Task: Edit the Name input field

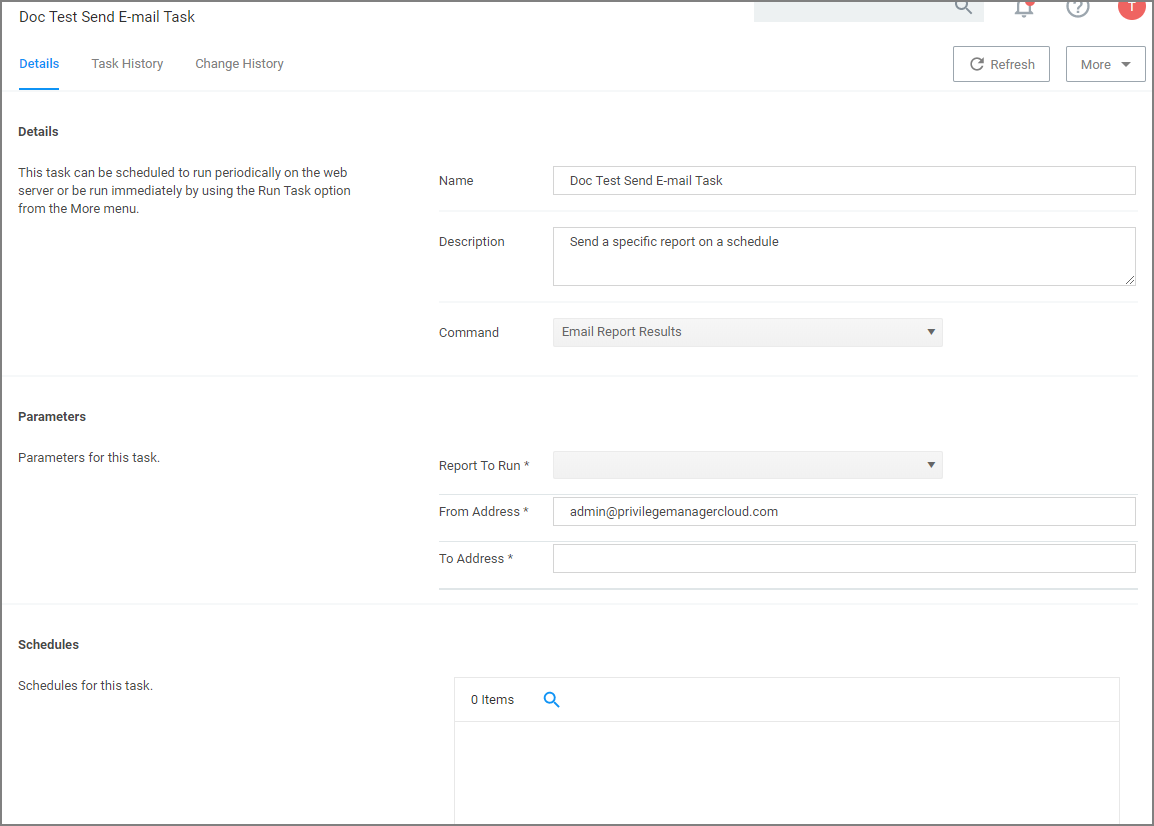Action: [x=844, y=180]
